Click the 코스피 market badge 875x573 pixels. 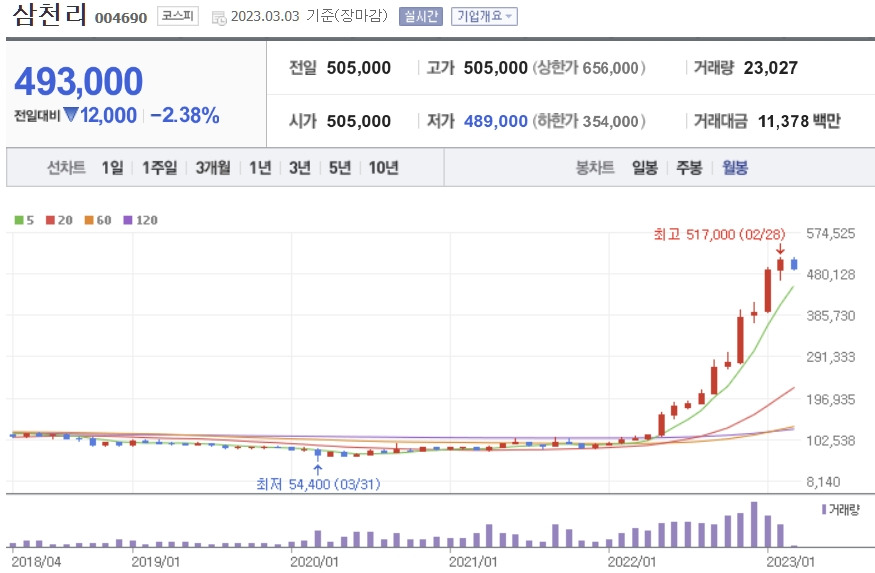pos(177,16)
